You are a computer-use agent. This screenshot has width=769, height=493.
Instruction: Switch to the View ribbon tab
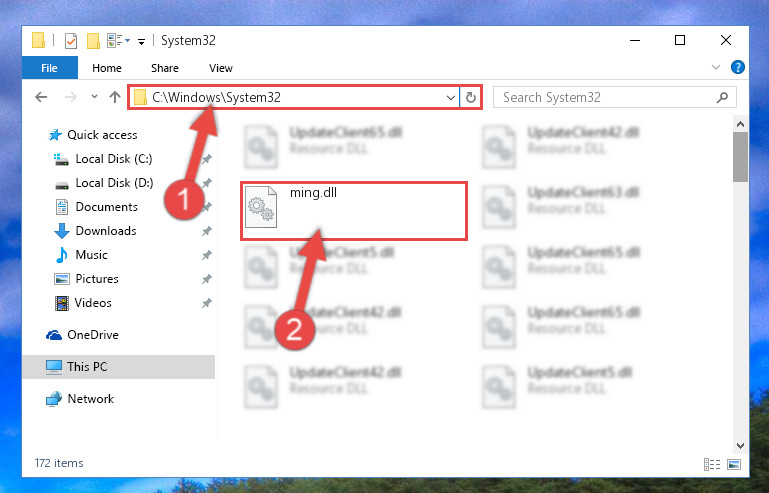tap(221, 68)
